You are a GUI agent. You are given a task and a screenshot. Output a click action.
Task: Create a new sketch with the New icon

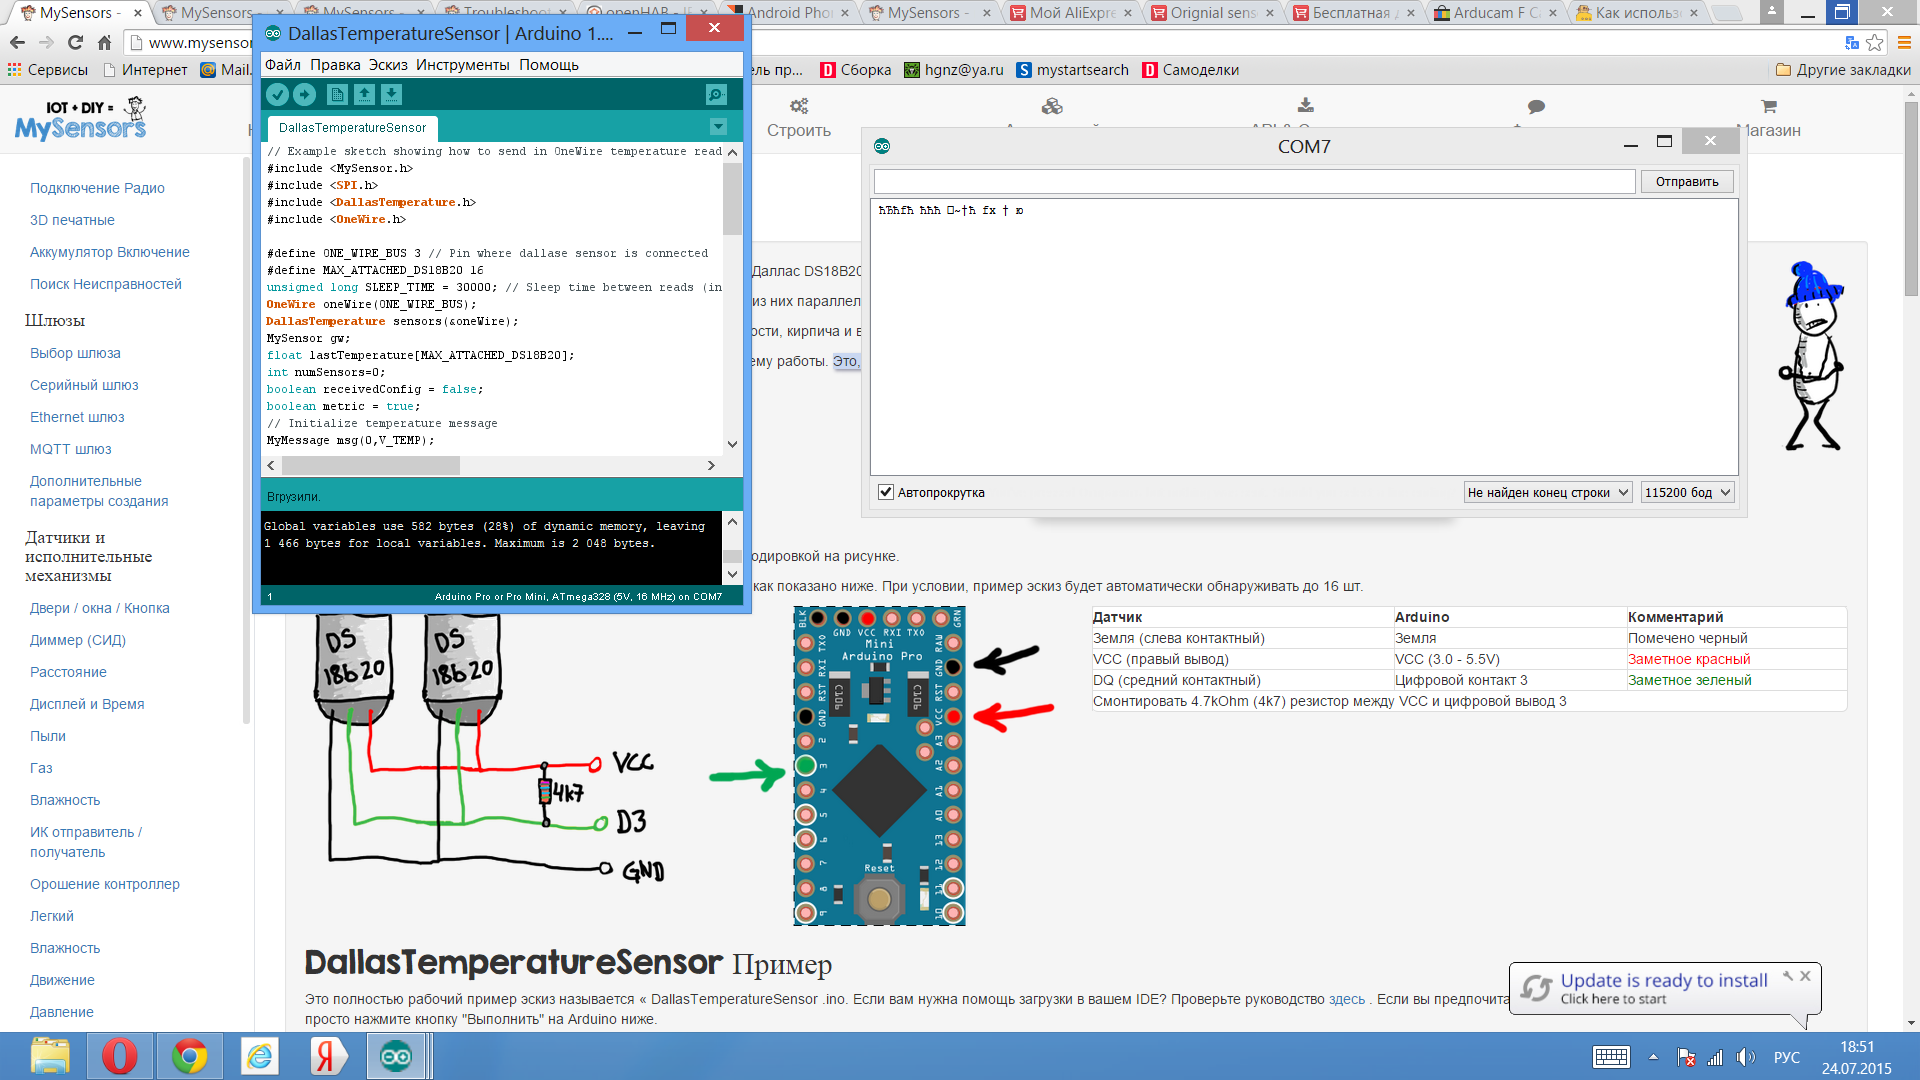coord(337,94)
